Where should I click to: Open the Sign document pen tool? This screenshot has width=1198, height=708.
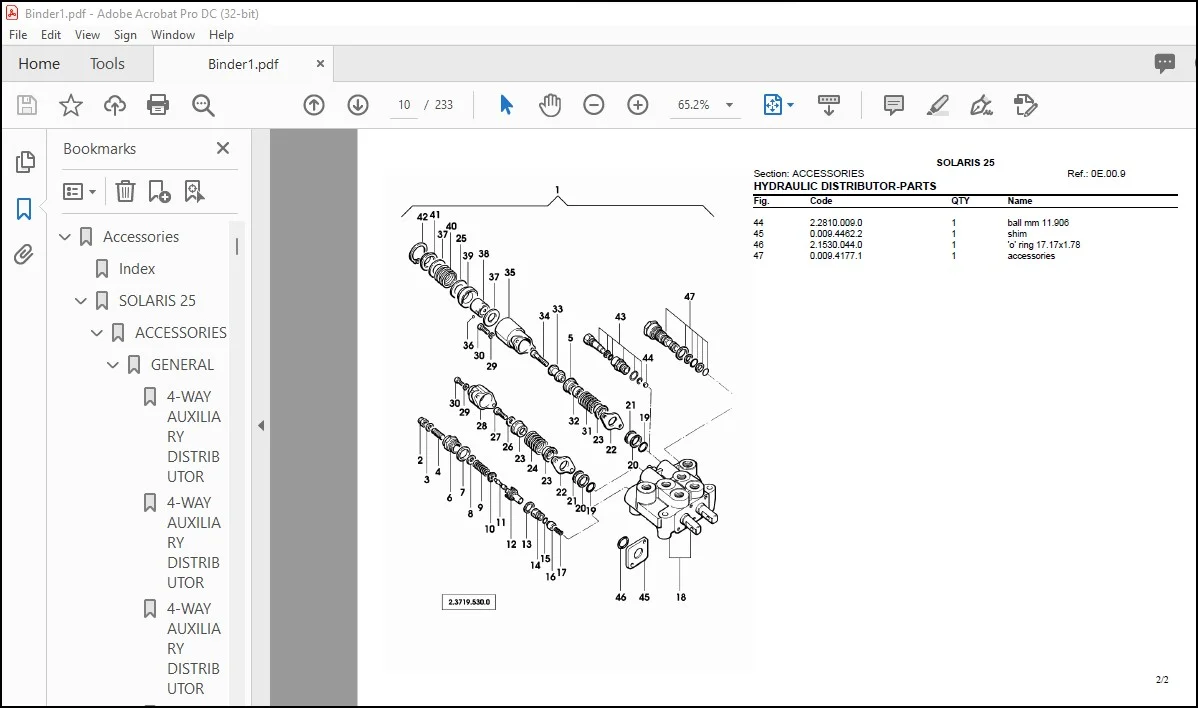click(x=981, y=105)
